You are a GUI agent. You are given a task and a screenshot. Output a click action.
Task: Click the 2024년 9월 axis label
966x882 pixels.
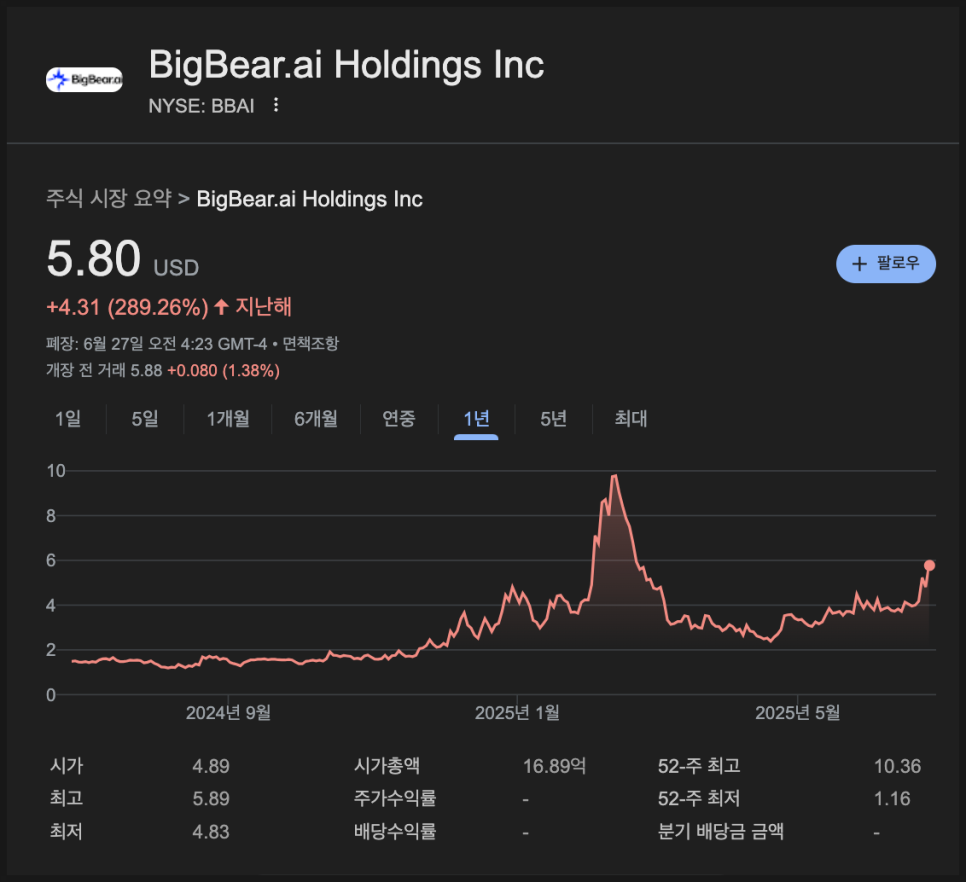229,713
